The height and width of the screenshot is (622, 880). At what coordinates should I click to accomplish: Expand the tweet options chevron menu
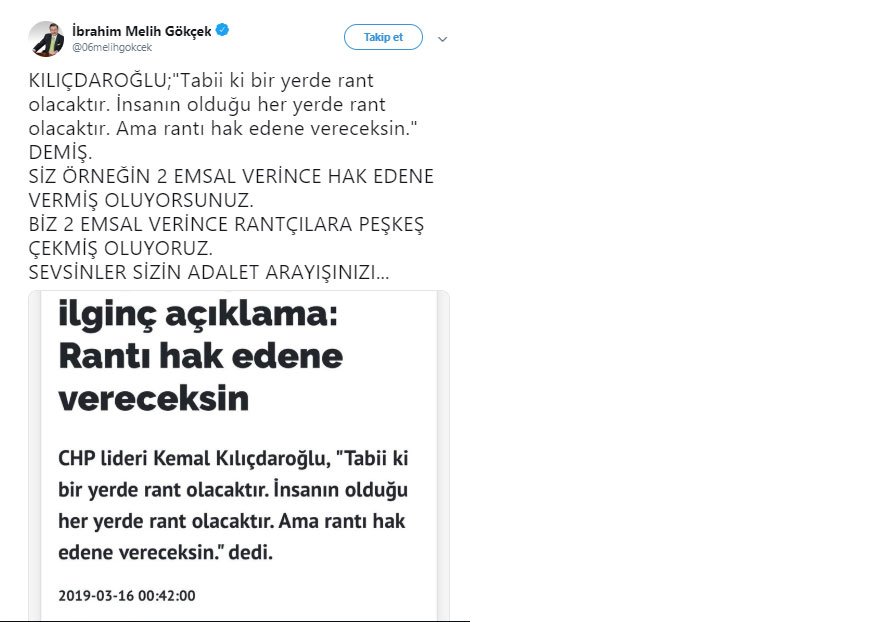point(443,39)
